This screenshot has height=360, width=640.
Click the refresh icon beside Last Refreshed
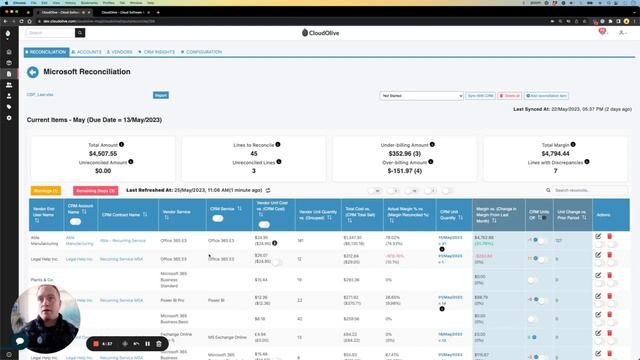click(x=268, y=191)
